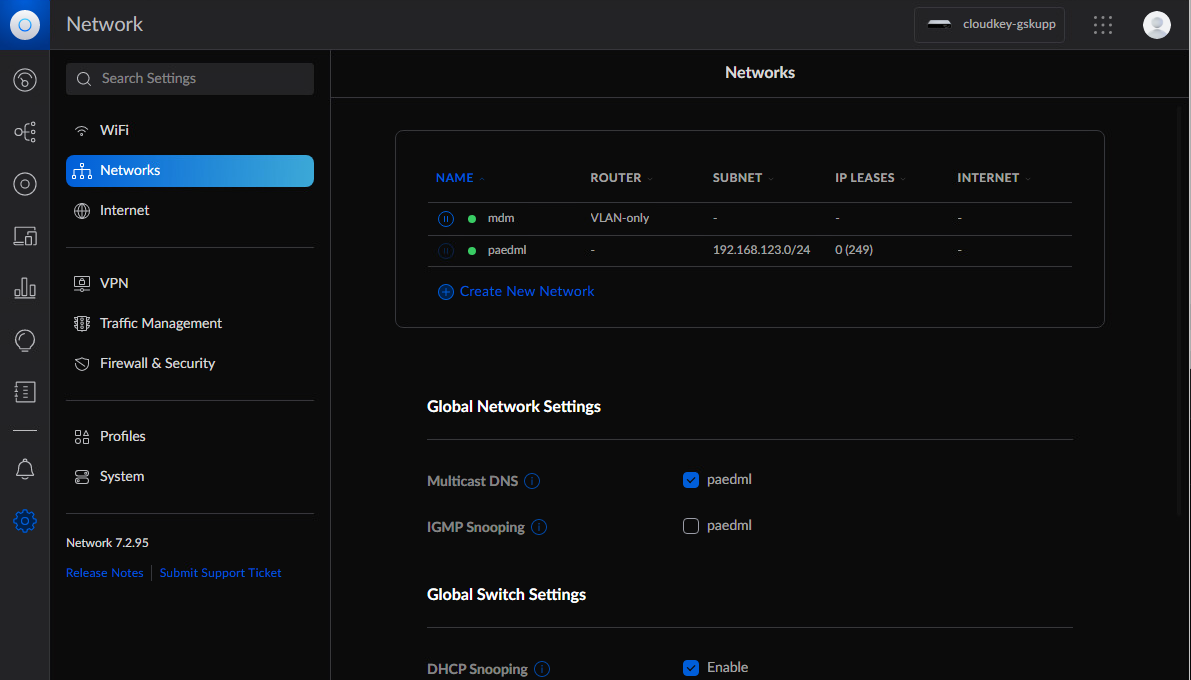Click the Settings gear icon
This screenshot has width=1191, height=680.
25,520
